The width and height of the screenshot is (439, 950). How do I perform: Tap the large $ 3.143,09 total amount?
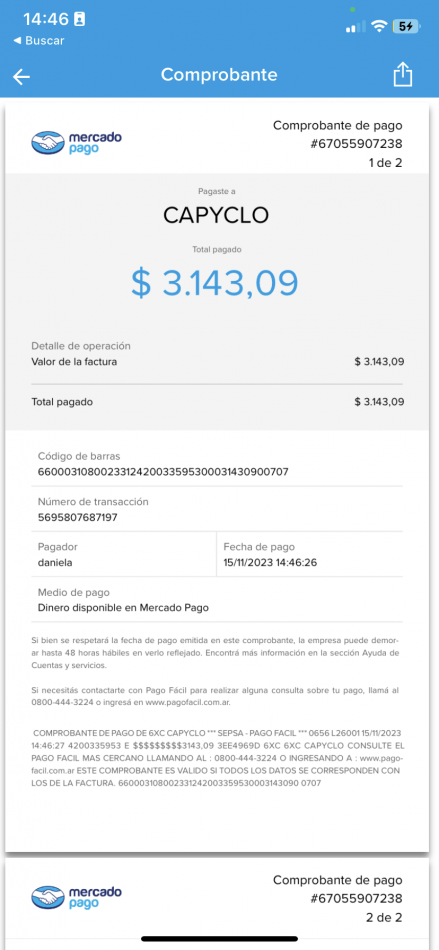pos(215,282)
